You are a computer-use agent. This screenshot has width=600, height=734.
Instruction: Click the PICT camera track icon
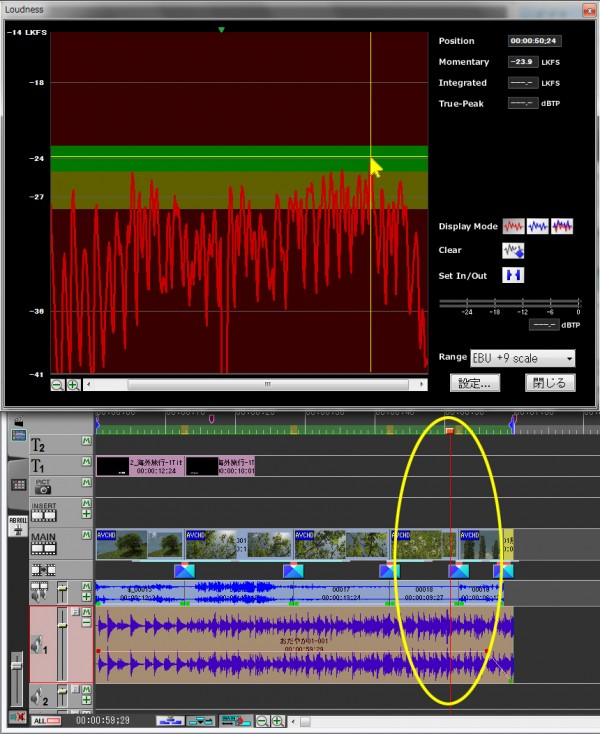coord(43,487)
